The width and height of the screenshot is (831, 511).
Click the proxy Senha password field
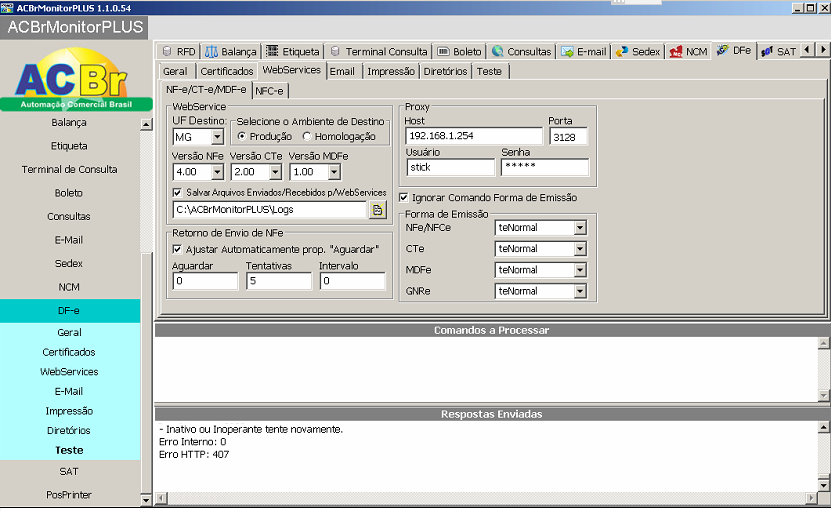pyautogui.click(x=545, y=167)
